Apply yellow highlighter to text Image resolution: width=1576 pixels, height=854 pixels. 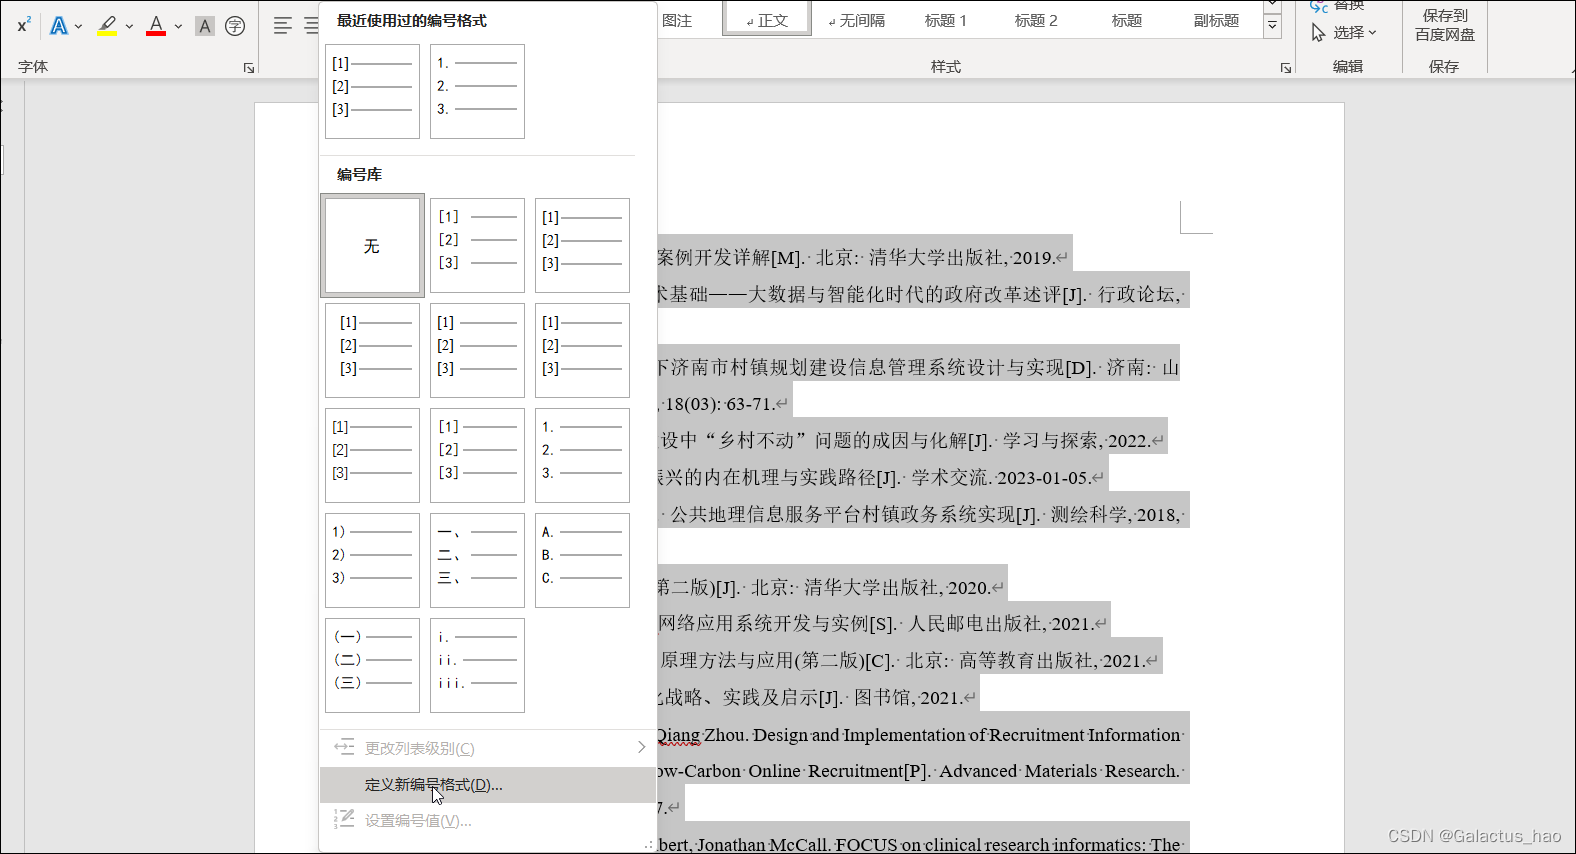coord(107,26)
